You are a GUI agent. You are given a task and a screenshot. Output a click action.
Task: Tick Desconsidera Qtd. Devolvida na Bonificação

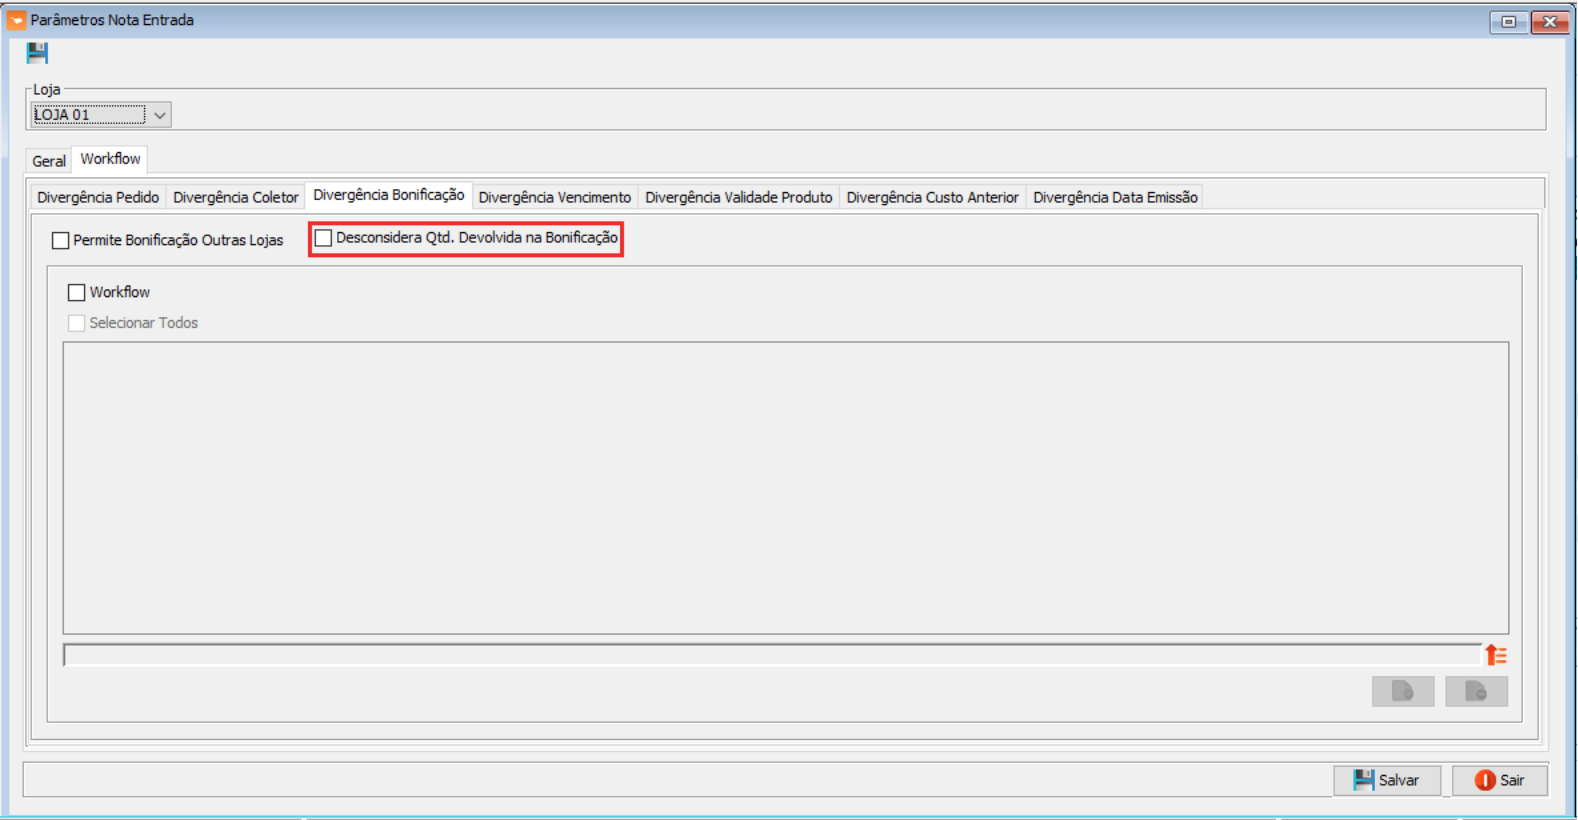tap(324, 238)
